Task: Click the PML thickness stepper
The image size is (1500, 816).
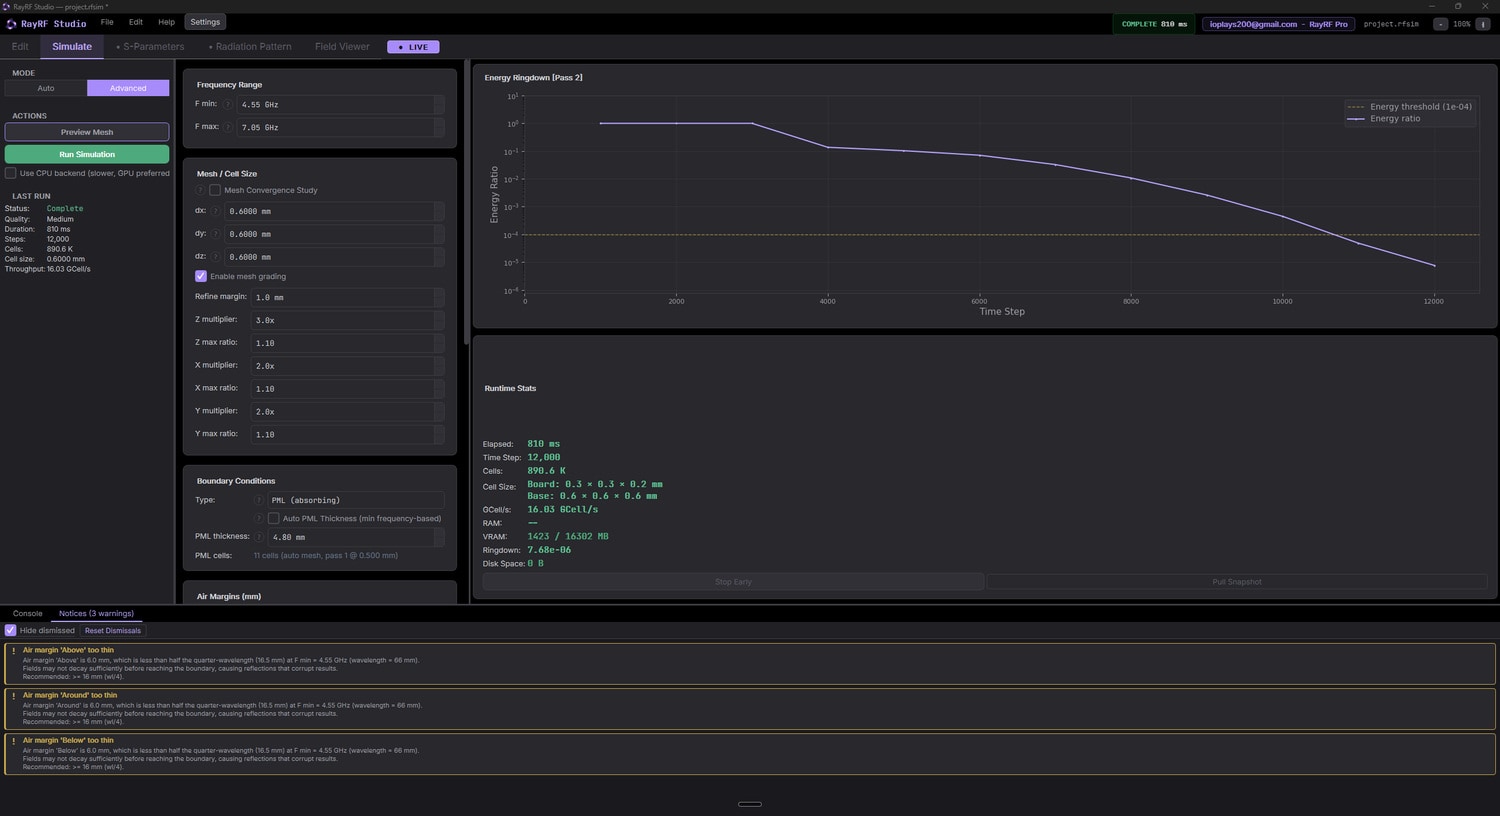Action: pos(439,537)
